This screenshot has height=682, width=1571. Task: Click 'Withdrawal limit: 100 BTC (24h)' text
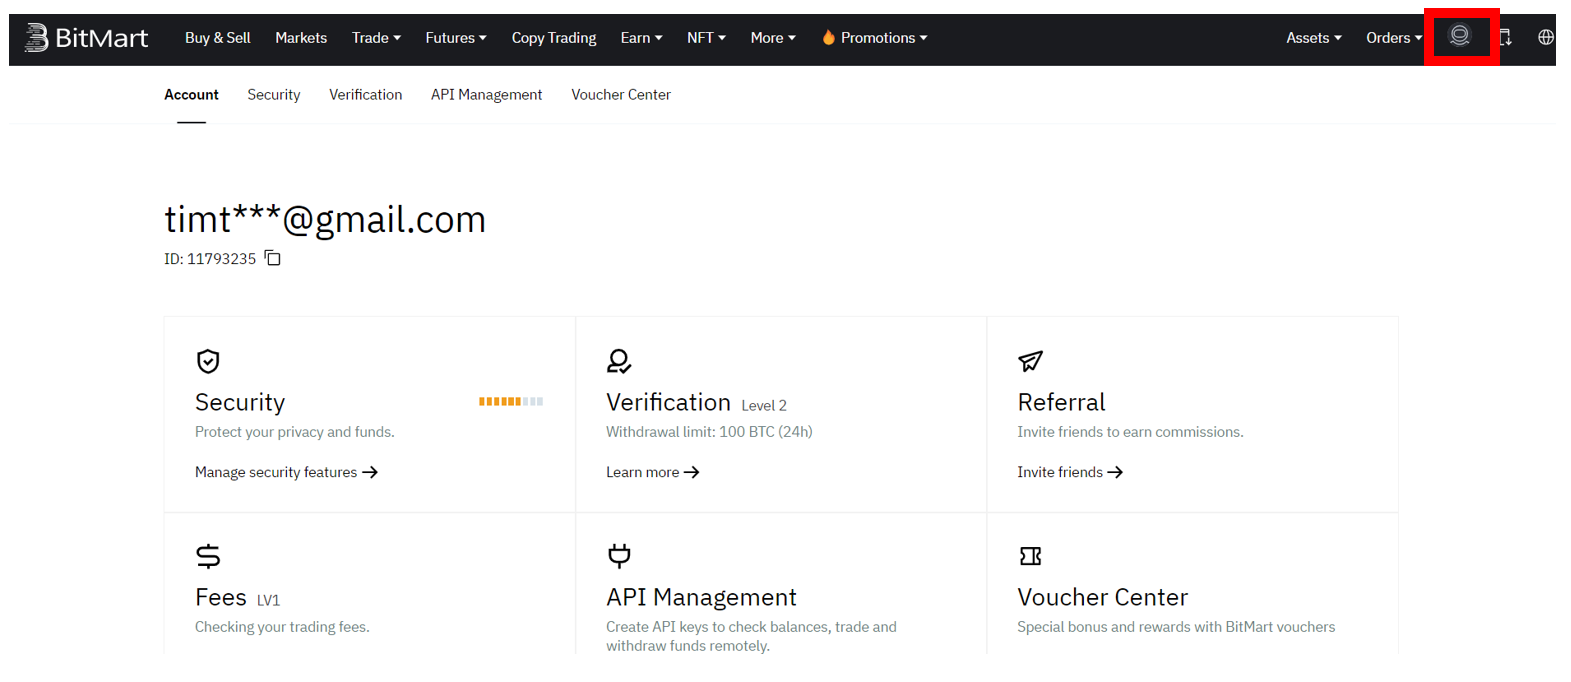(x=709, y=432)
